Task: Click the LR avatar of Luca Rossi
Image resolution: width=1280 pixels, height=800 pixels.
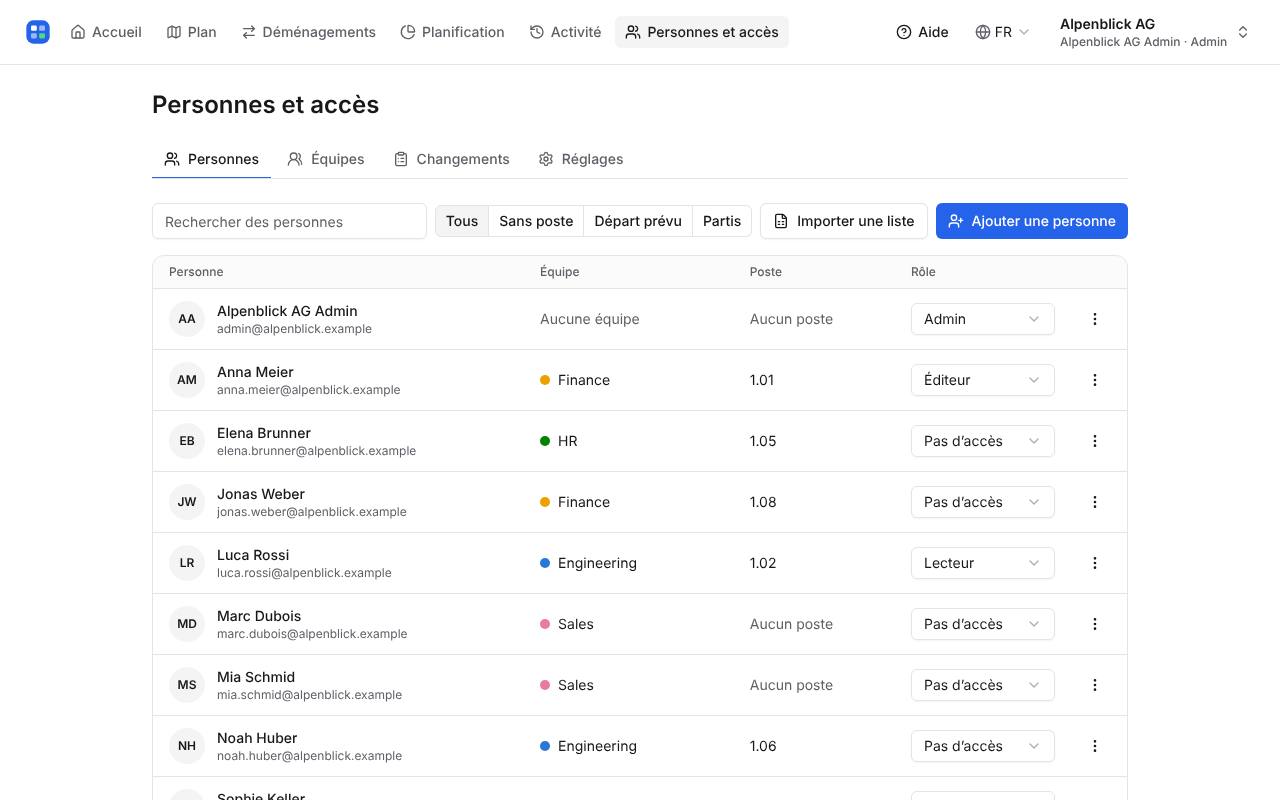Action: [187, 563]
